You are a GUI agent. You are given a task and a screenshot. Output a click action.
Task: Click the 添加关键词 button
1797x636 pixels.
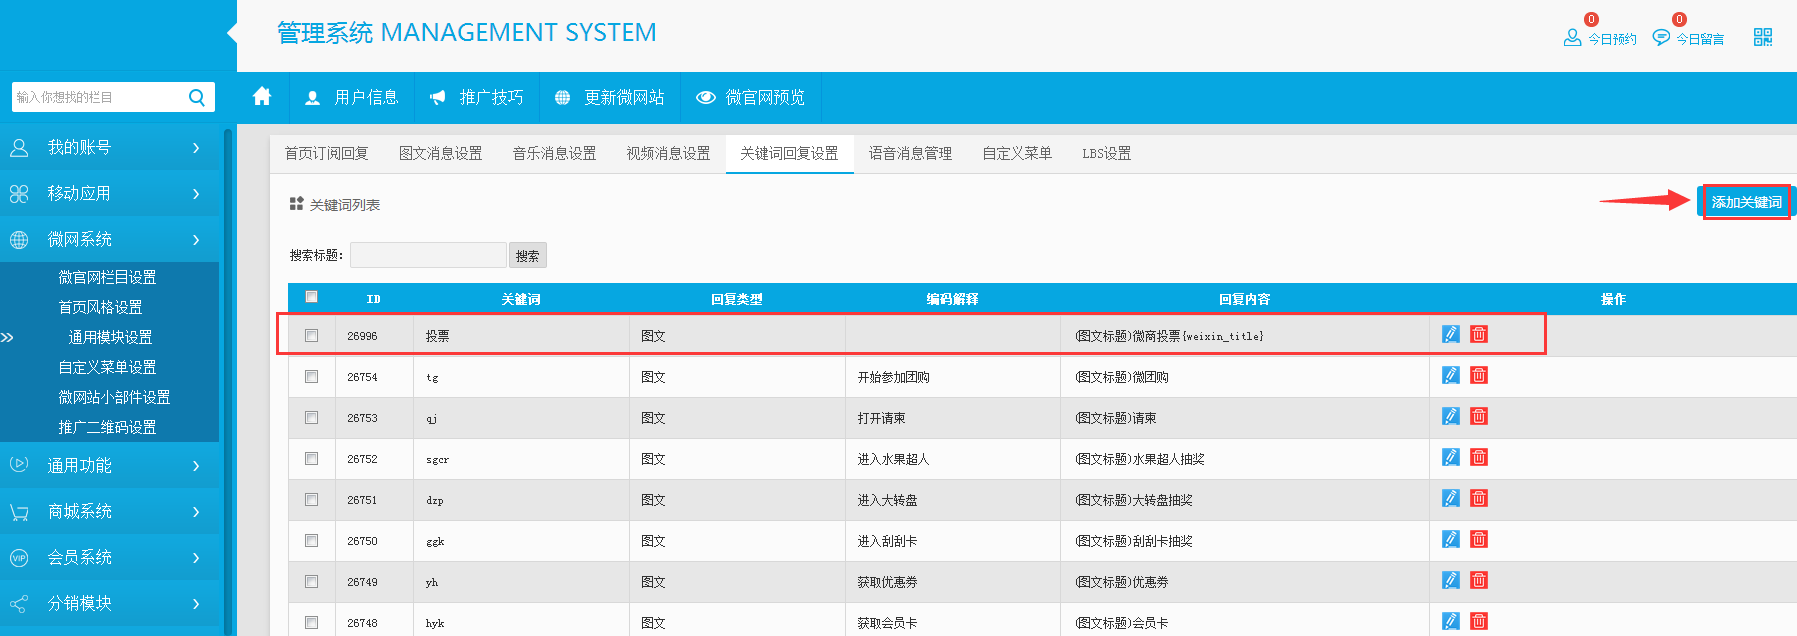click(1745, 202)
